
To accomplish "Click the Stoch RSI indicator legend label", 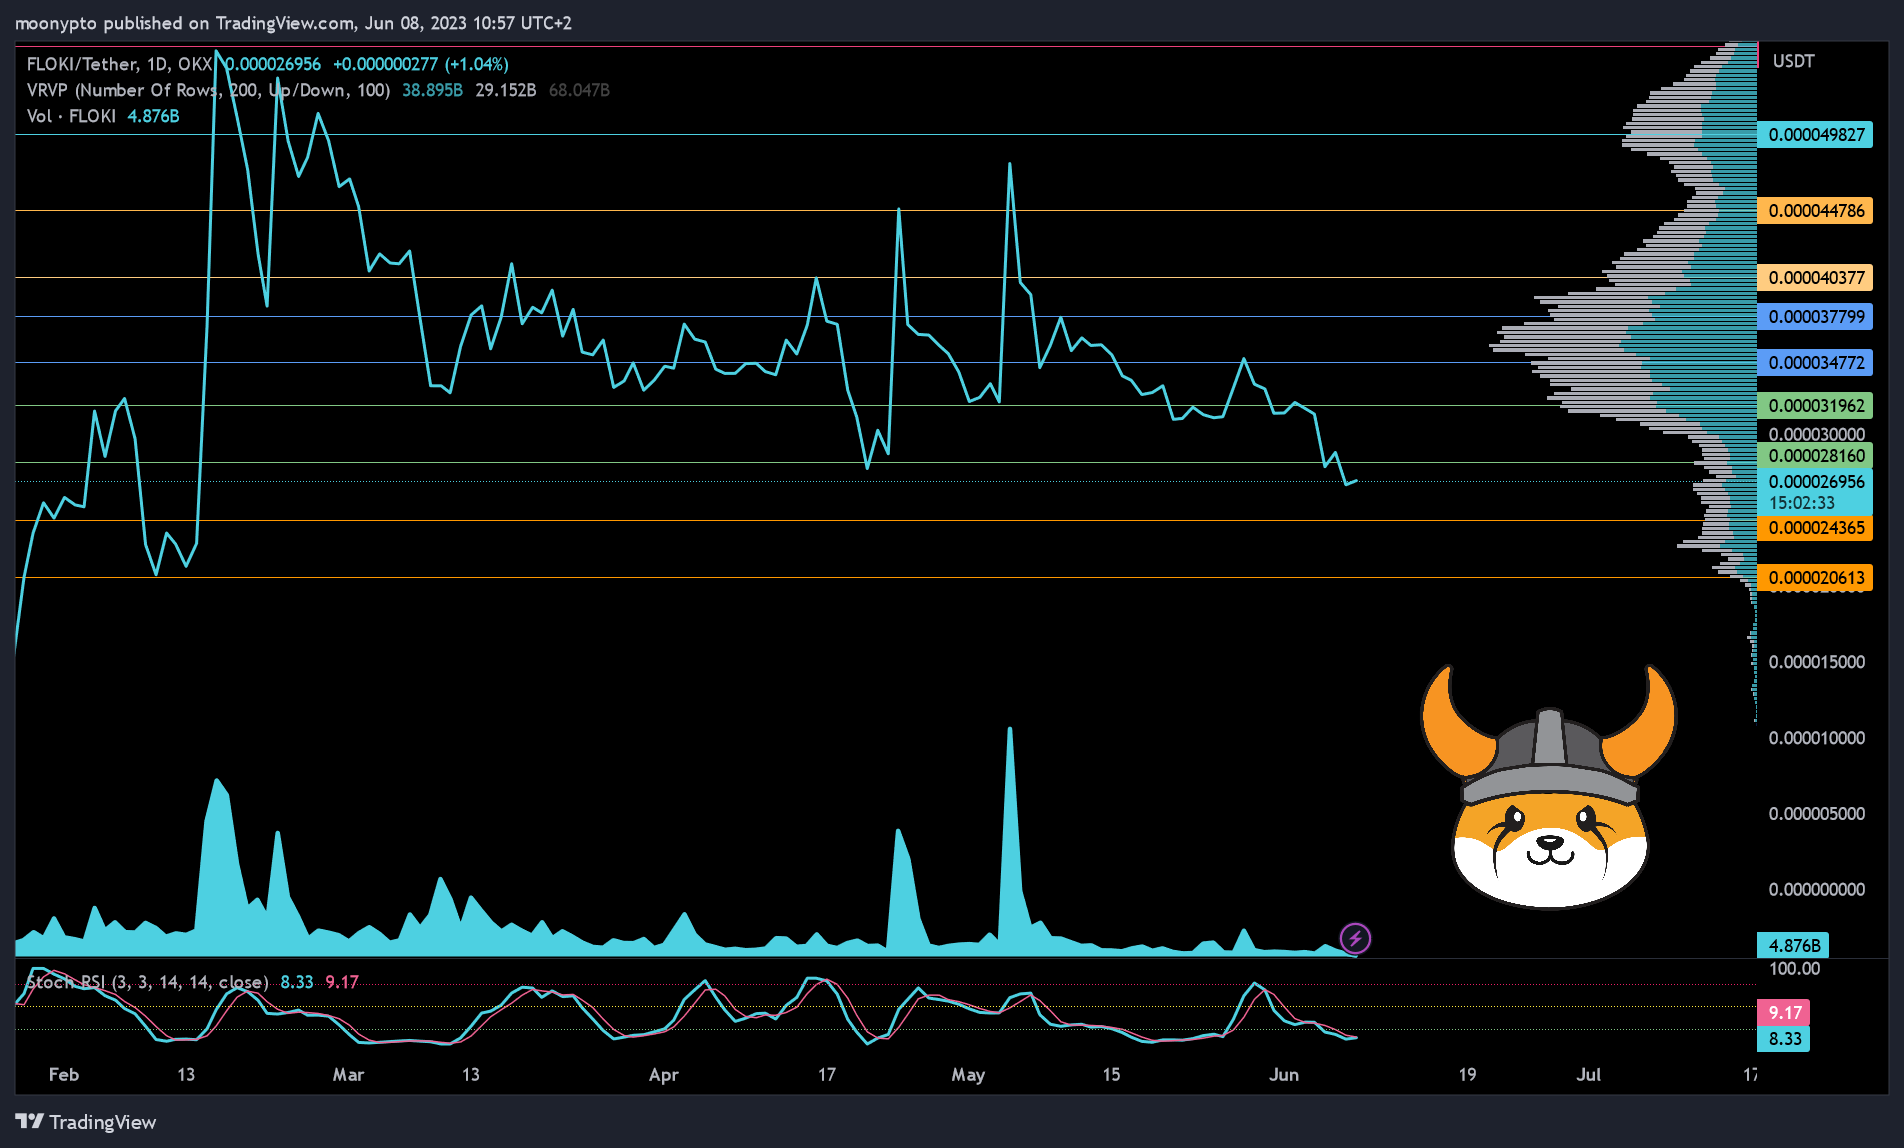I will 147,982.
